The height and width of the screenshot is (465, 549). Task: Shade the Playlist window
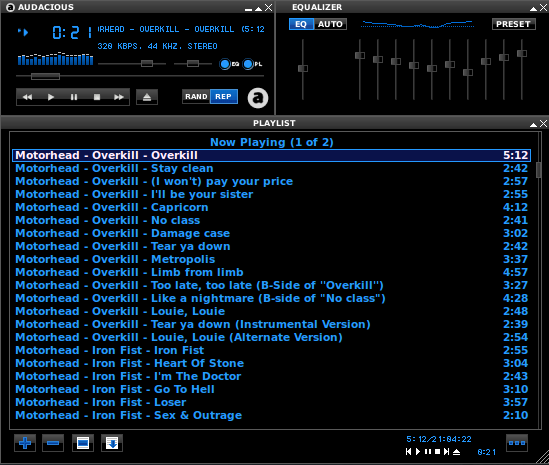coord(534,124)
